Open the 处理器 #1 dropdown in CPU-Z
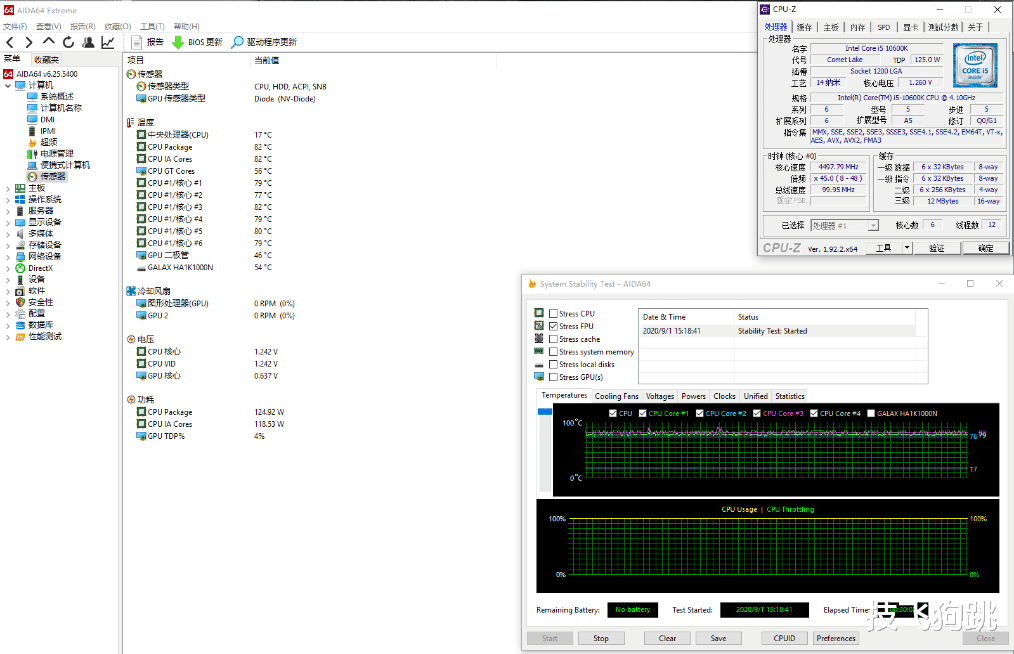 coord(873,225)
